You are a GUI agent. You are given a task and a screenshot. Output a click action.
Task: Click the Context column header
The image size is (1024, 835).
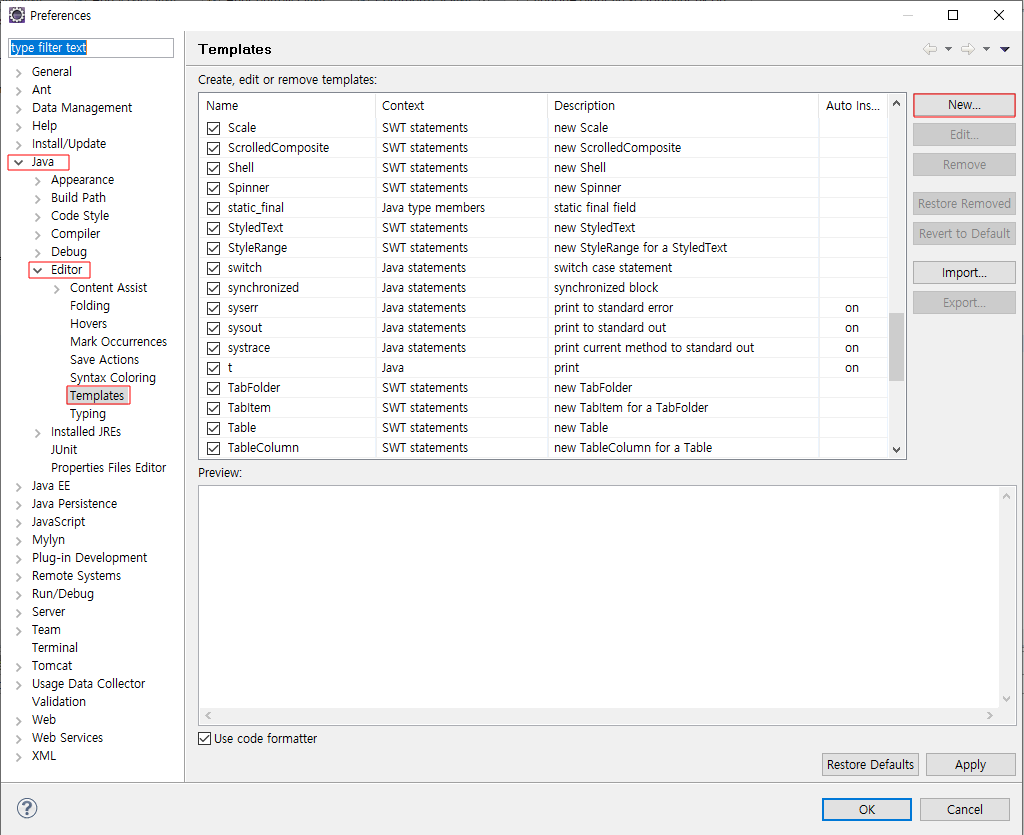461,106
